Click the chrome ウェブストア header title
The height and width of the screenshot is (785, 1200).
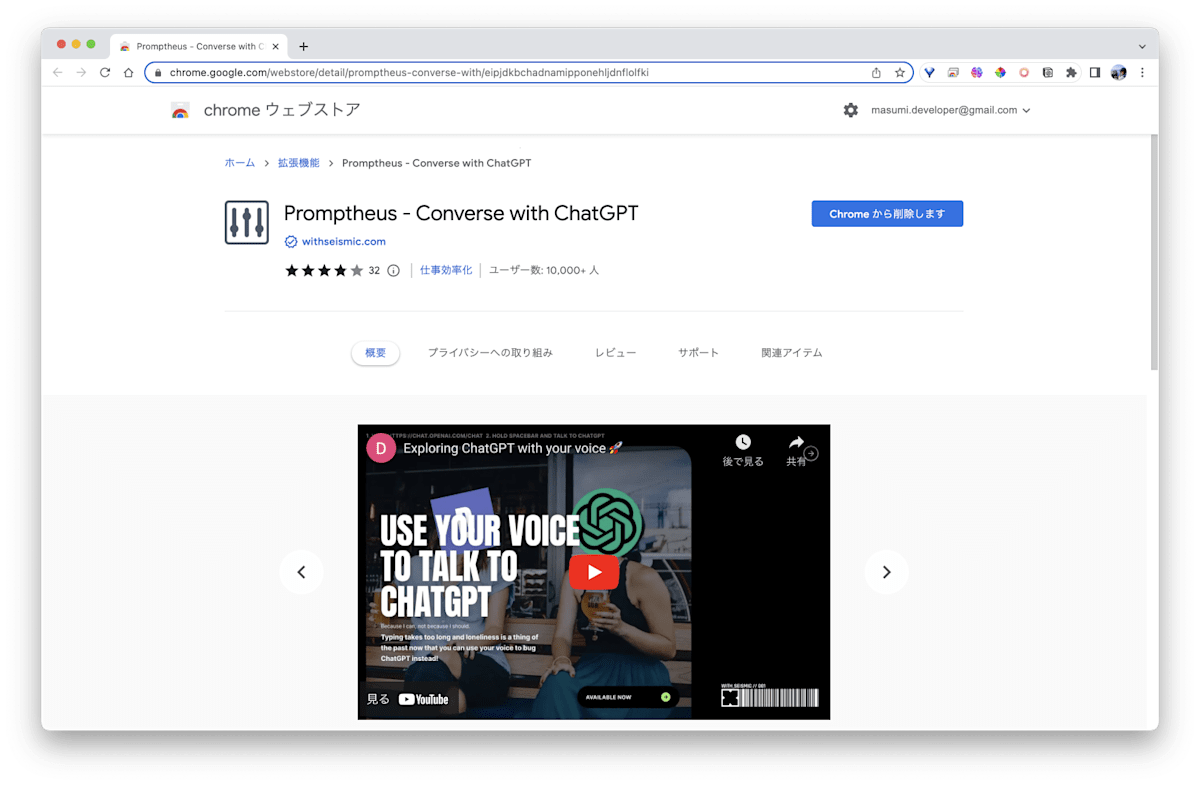pyautogui.click(x=282, y=110)
